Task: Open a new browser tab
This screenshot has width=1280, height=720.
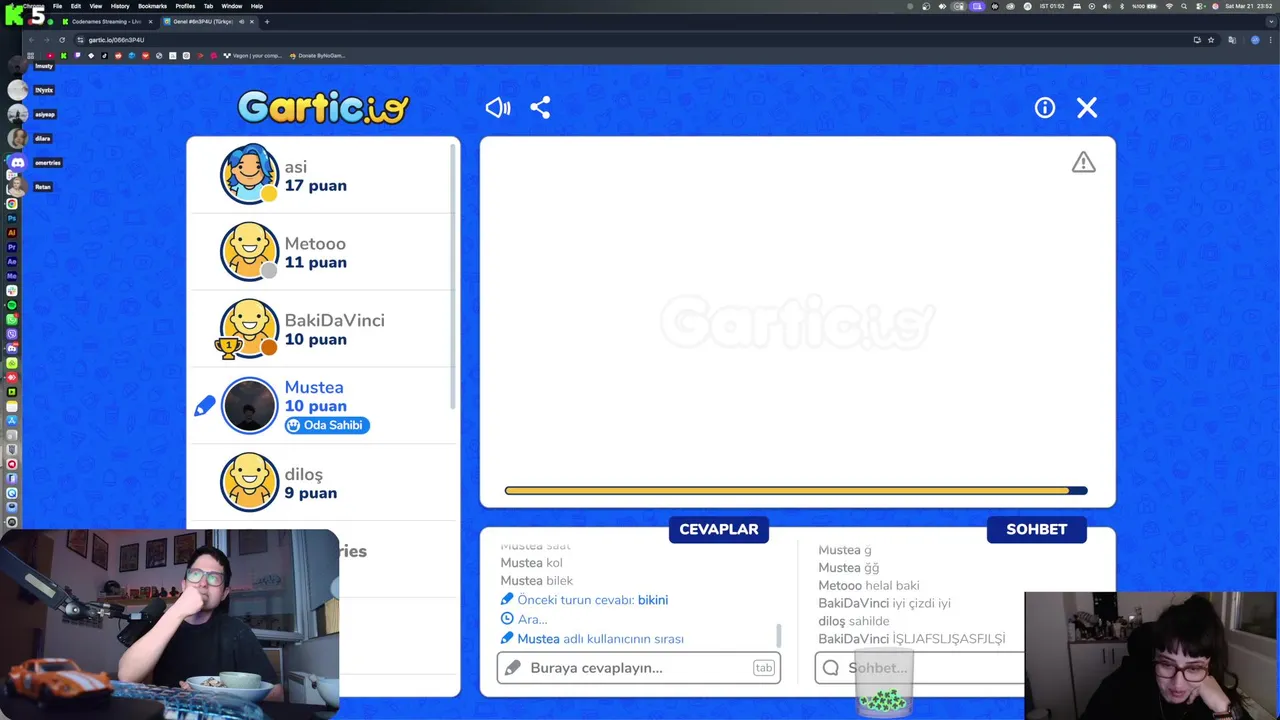Action: 267,21
